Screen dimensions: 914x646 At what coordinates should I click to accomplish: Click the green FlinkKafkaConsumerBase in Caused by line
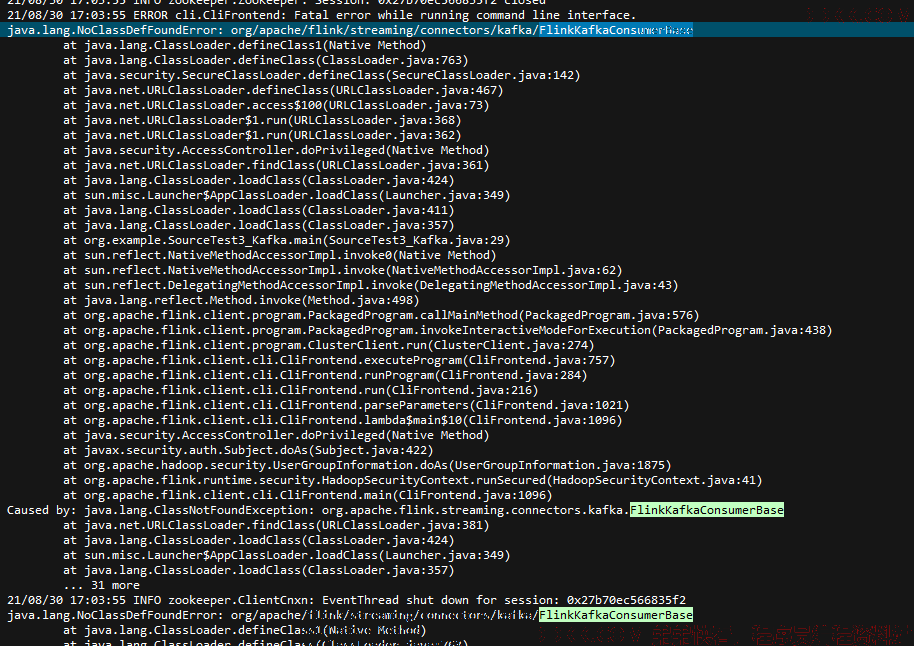coord(706,510)
